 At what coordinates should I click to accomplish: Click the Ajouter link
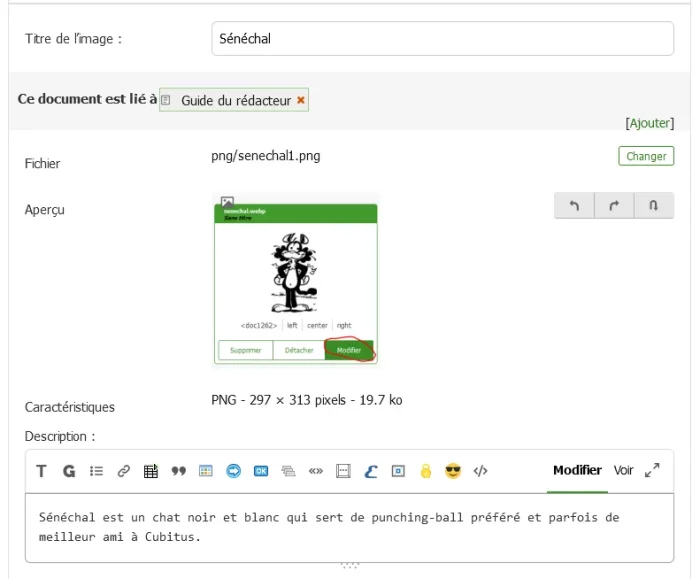[x=649, y=123]
